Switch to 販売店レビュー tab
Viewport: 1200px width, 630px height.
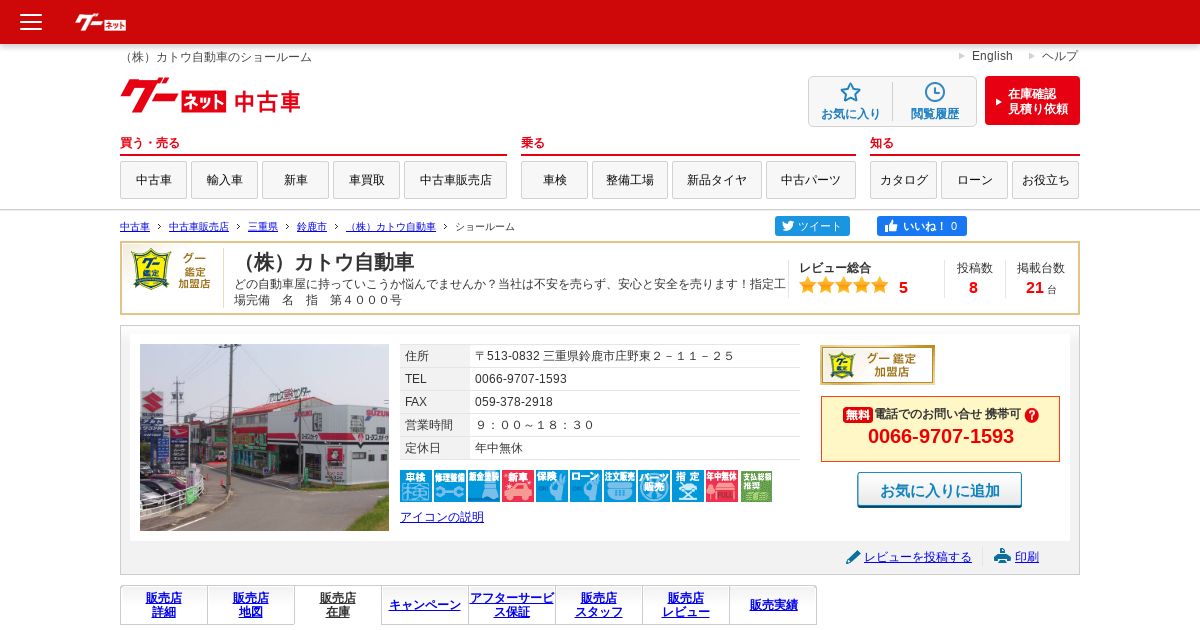click(686, 605)
